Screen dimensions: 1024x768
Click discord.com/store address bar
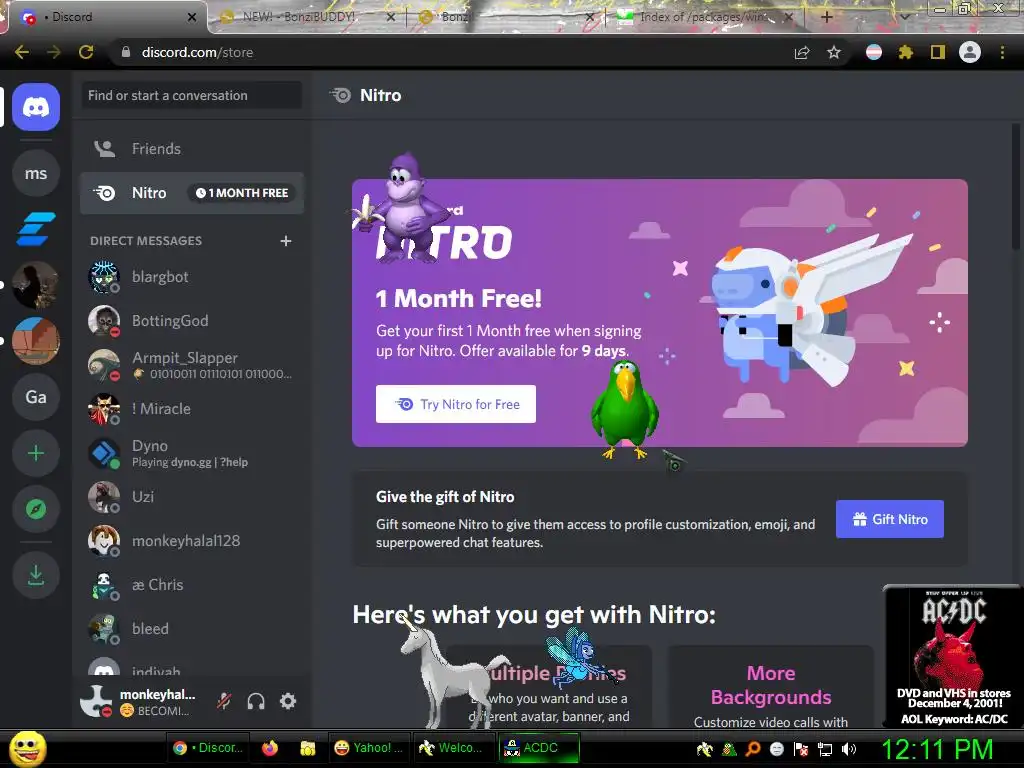[451, 52]
